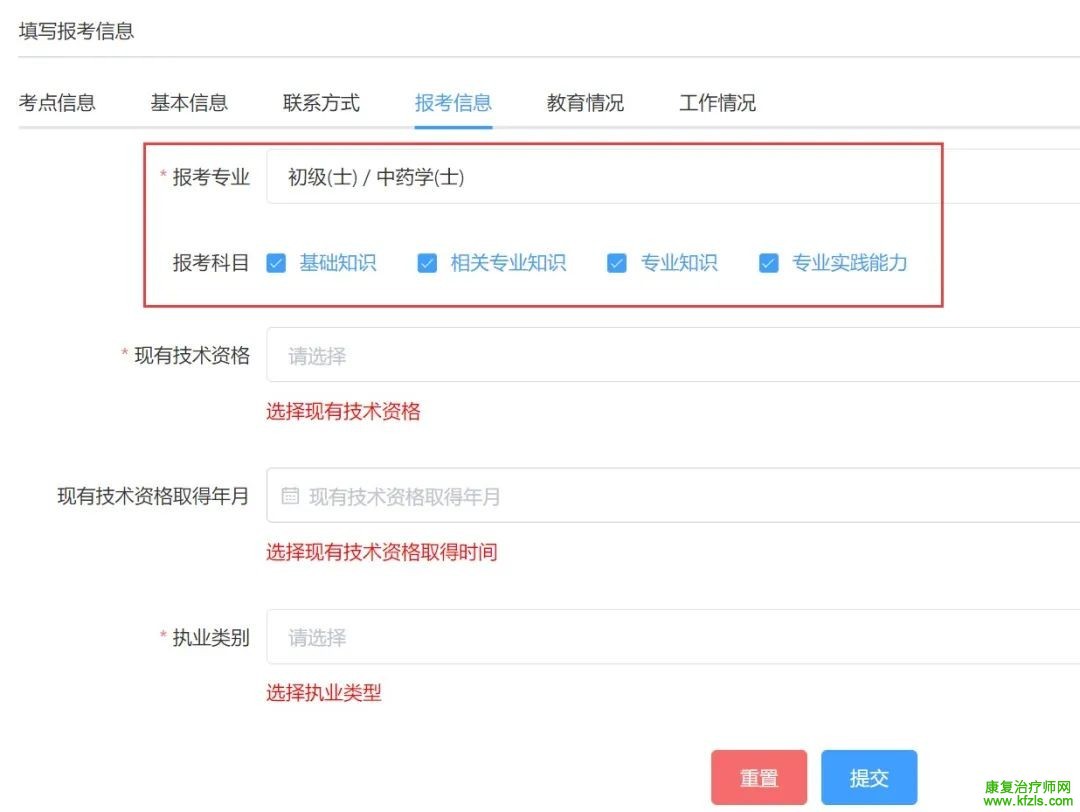The image size is (1080, 812).
Task: Toggle the 专业实践能力 checkbox
Action: coord(768,264)
